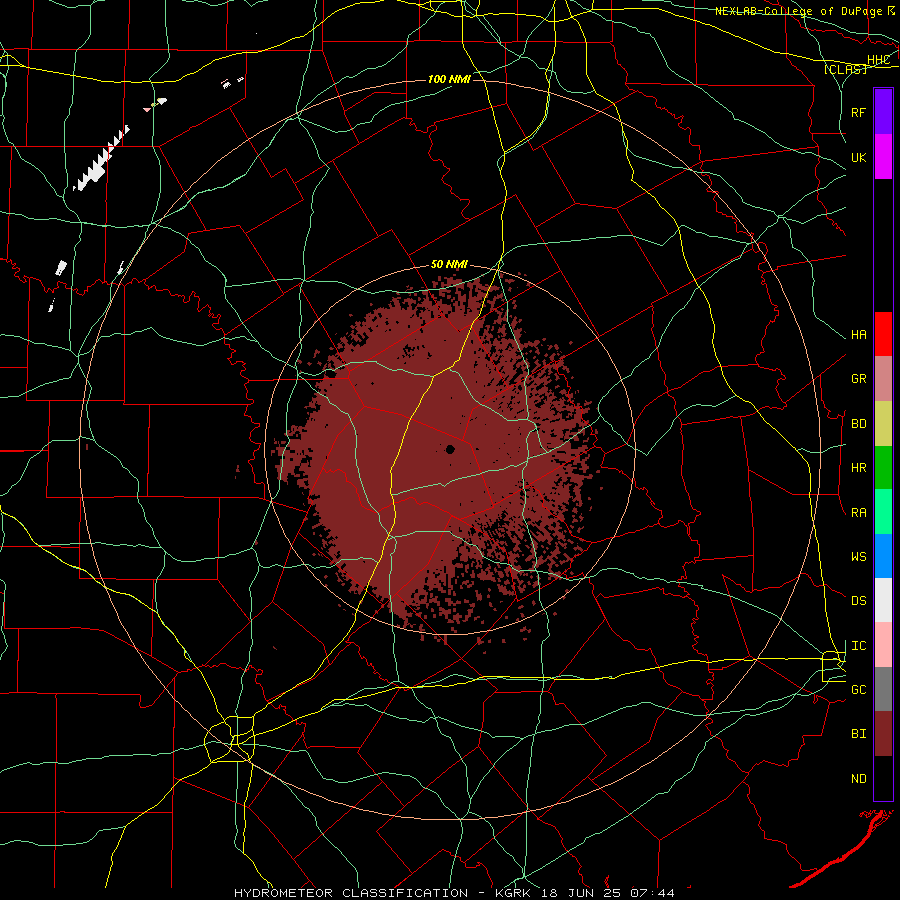The image size is (900, 900).
Task: Select the blue WS legend swatch
Action: coord(883,556)
